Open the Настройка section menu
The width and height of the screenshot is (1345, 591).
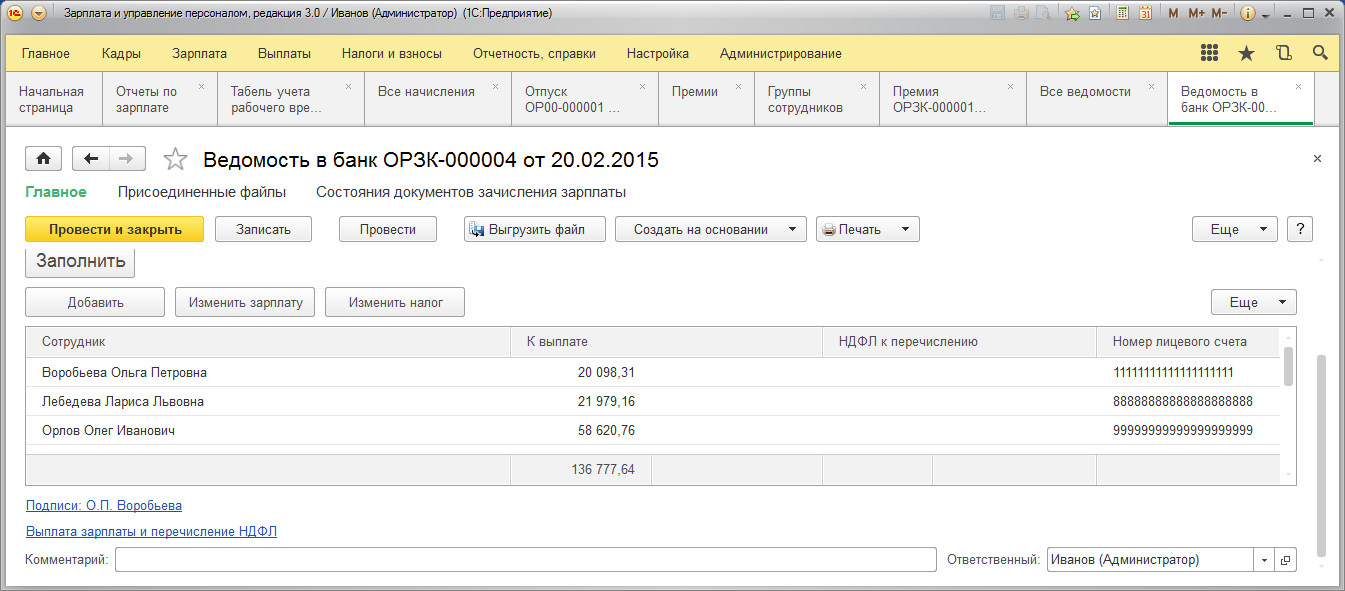coord(658,54)
